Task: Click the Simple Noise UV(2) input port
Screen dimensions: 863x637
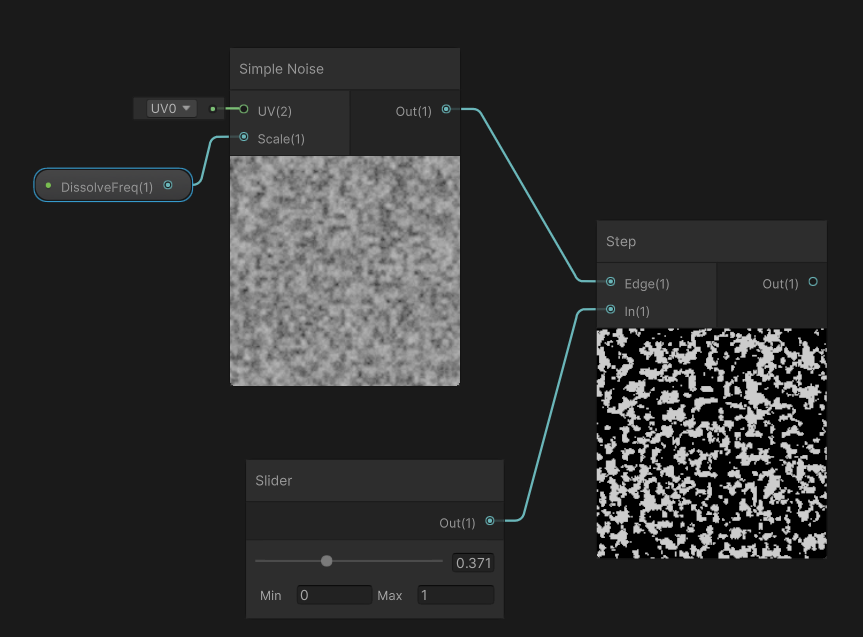Action: click(244, 109)
